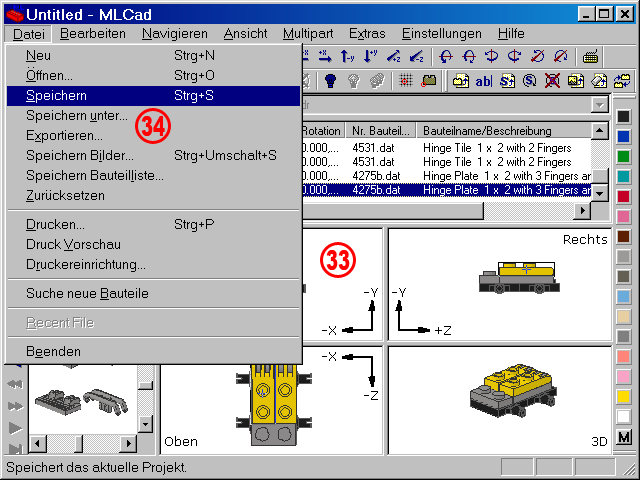Select highlighted 4275b.dat Hinge Plate row
Image resolution: width=640 pixels, height=480 pixels.
coord(447,190)
